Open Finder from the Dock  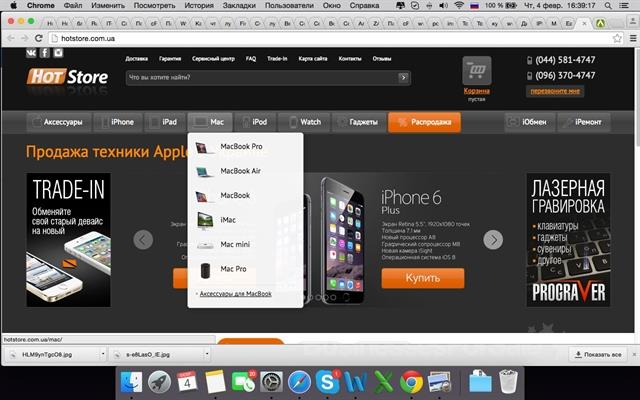coord(131,382)
